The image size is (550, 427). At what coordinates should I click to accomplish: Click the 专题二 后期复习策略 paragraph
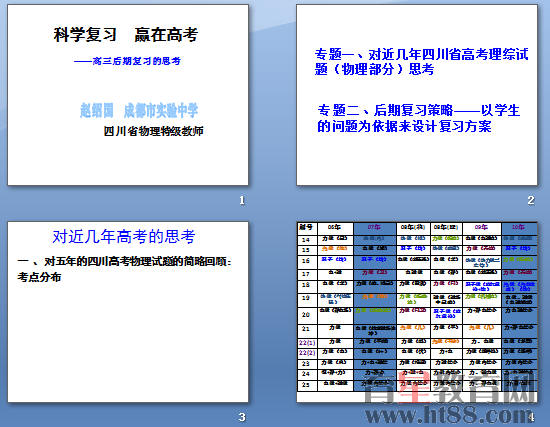(418, 118)
